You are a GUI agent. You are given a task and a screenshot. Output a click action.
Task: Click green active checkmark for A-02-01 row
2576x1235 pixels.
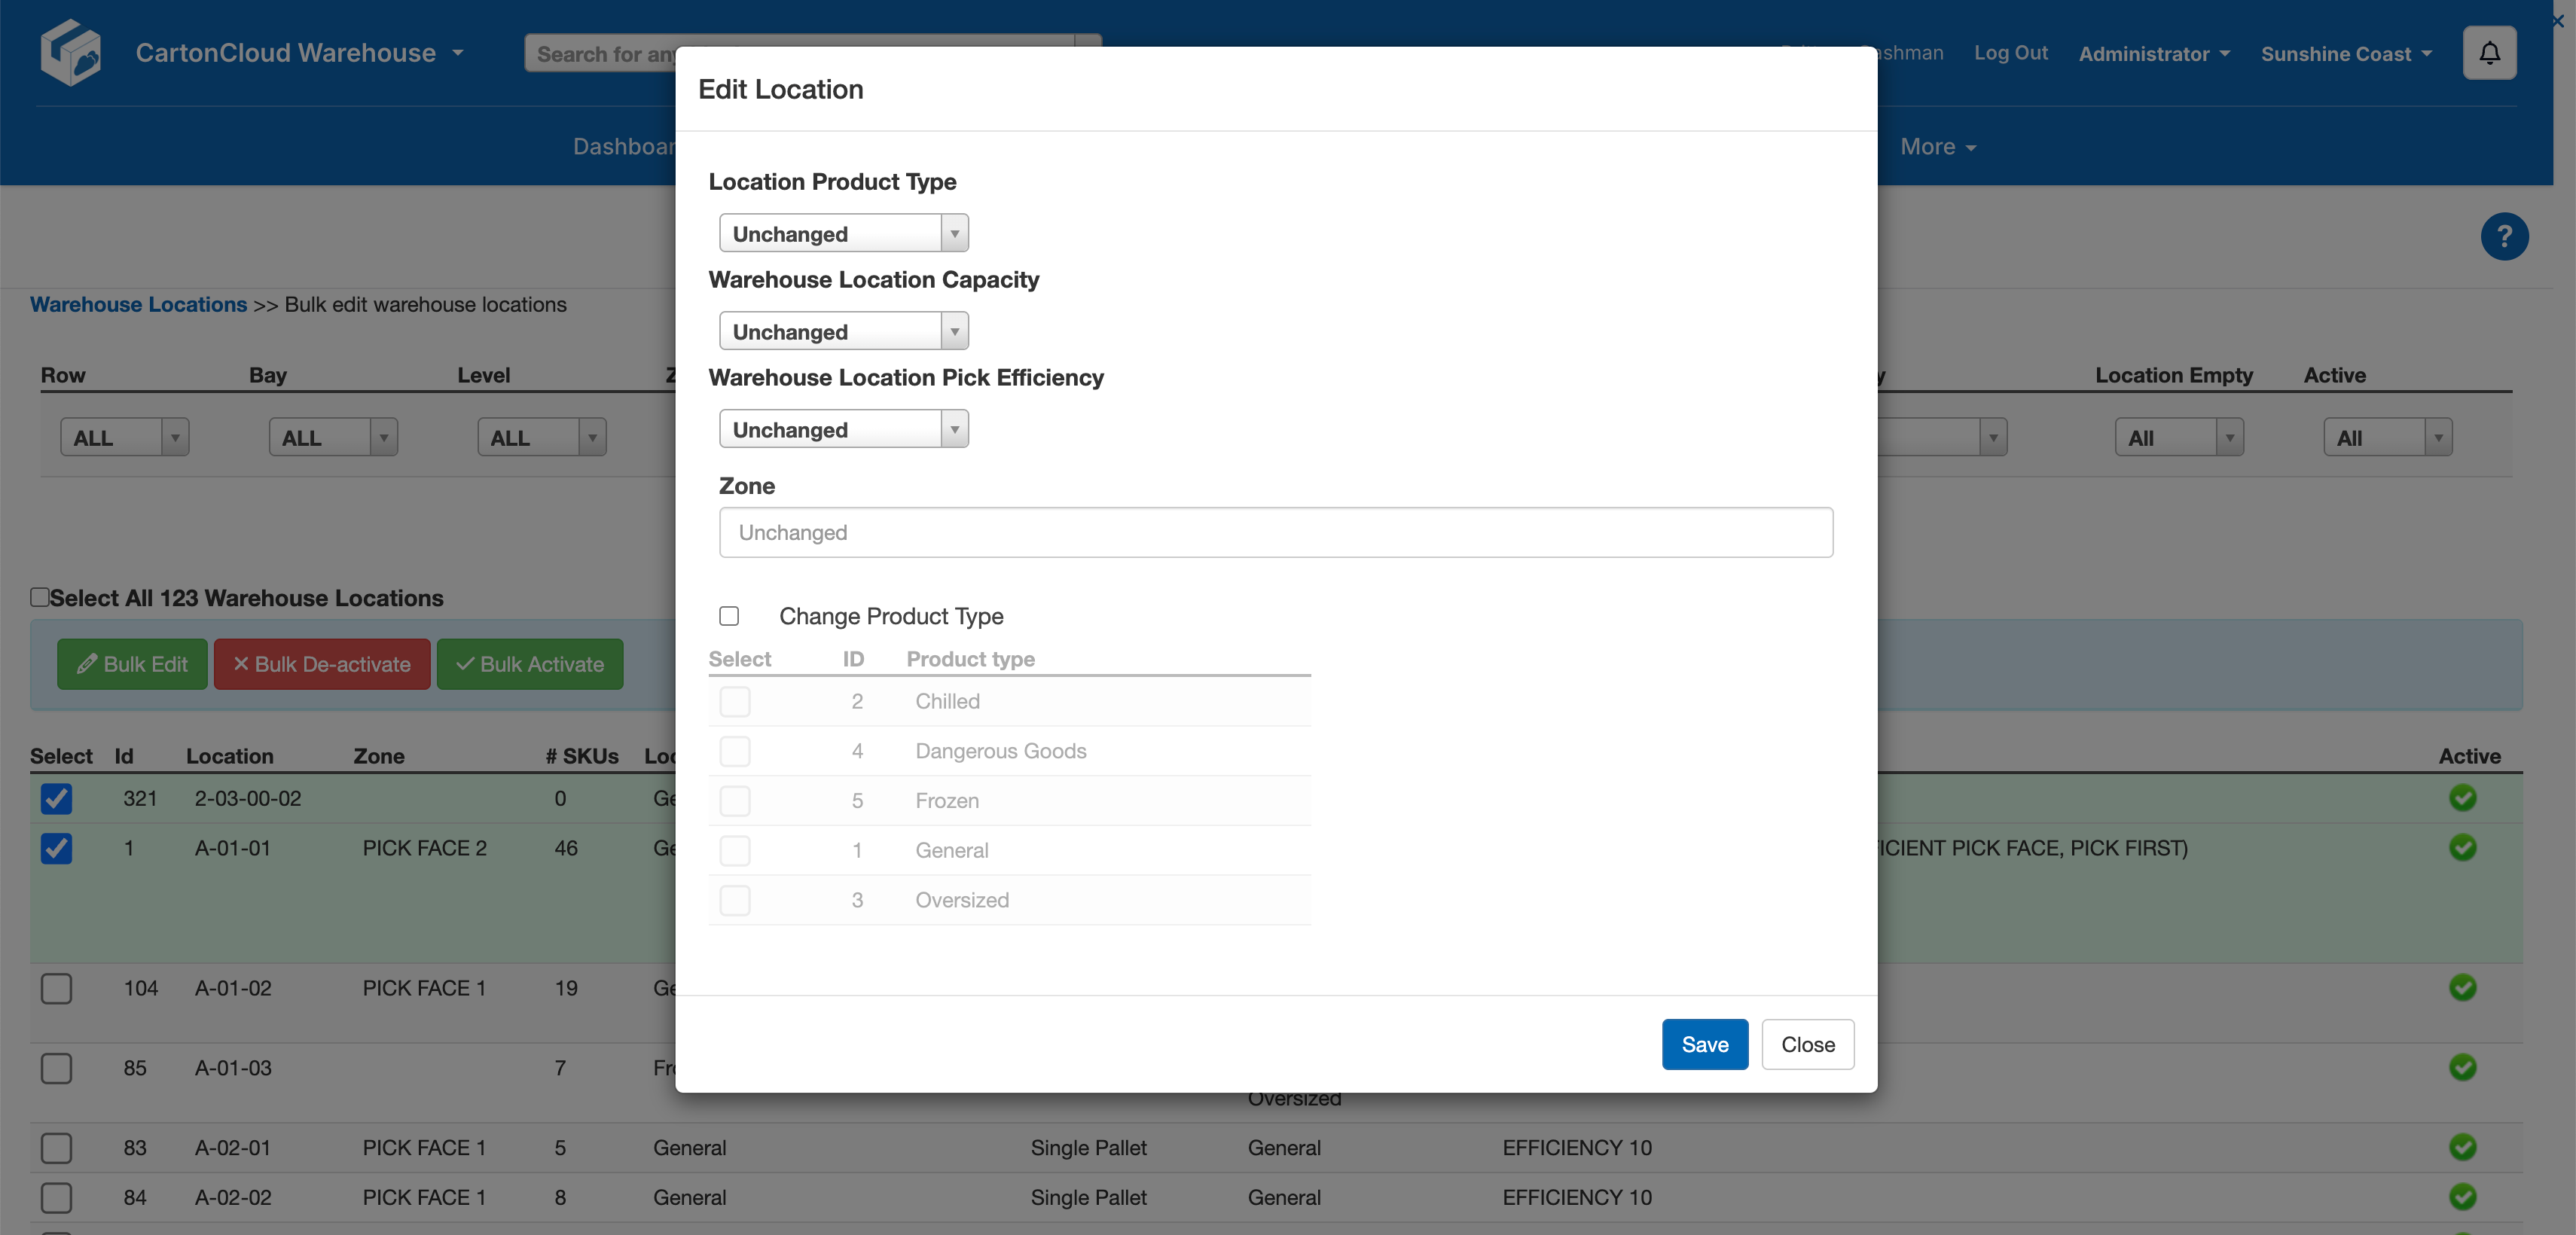click(x=2462, y=1147)
